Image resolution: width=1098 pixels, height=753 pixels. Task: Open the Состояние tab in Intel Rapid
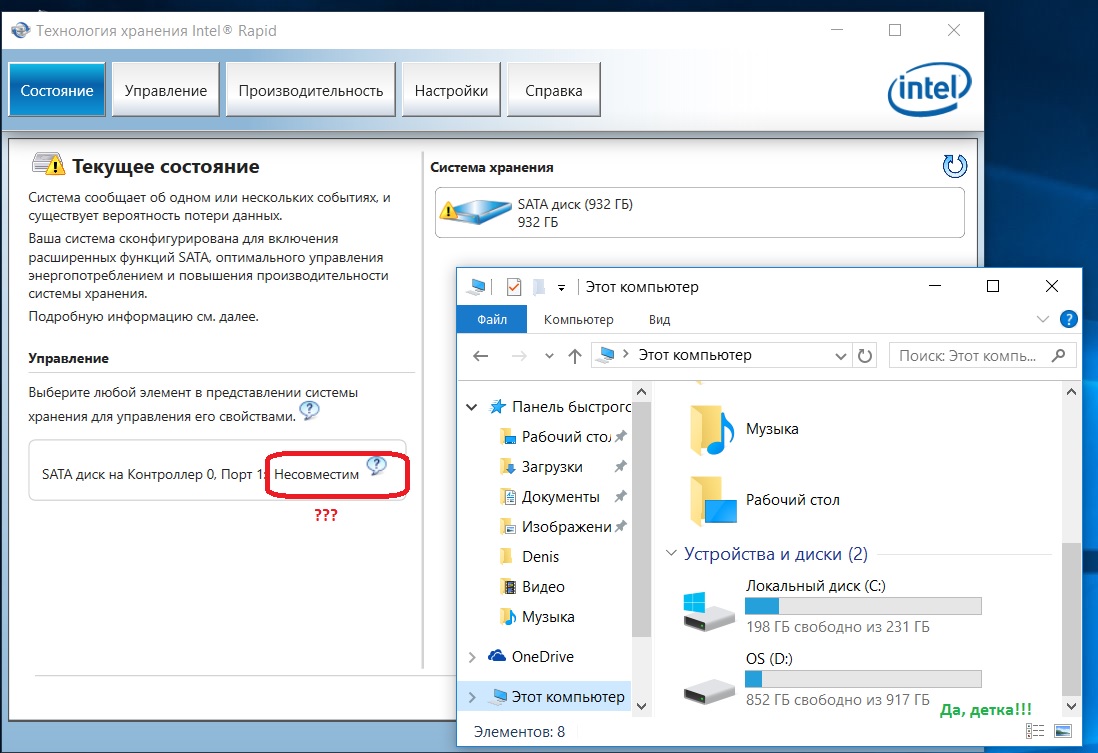[x=57, y=90]
